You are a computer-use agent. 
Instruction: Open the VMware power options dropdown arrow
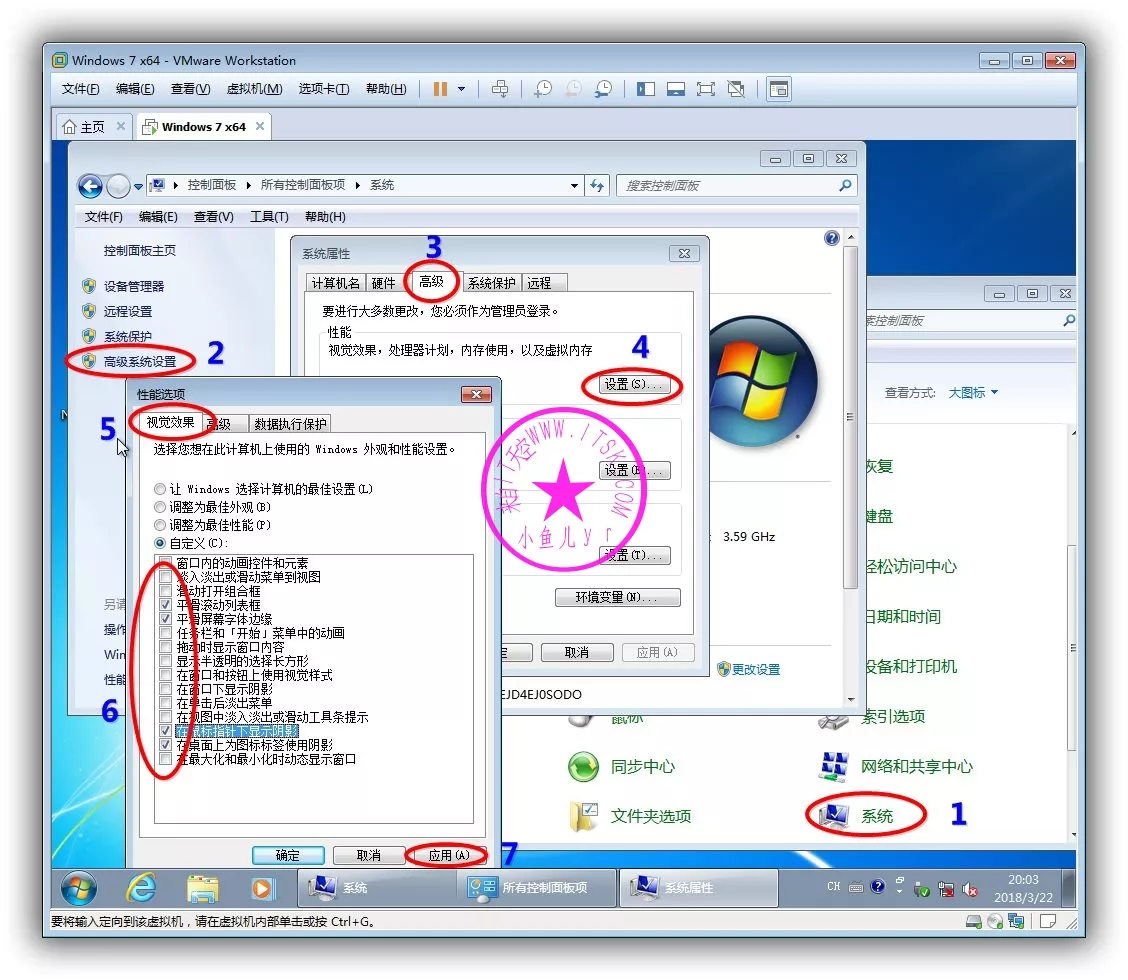[x=461, y=89]
